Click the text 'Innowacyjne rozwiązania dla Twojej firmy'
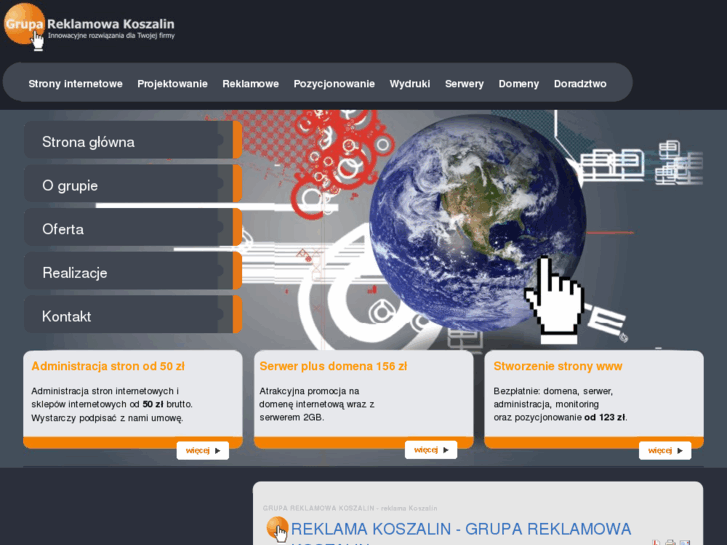 [111, 36]
